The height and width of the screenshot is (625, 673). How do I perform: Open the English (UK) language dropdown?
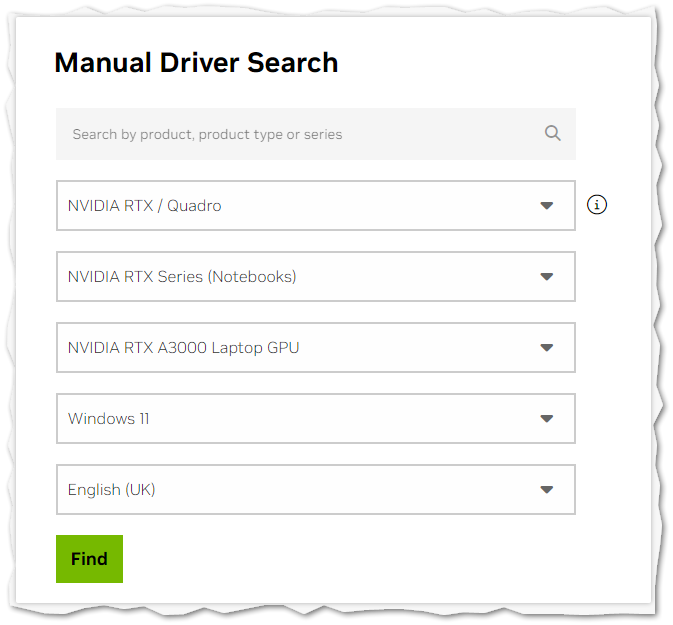click(315, 489)
